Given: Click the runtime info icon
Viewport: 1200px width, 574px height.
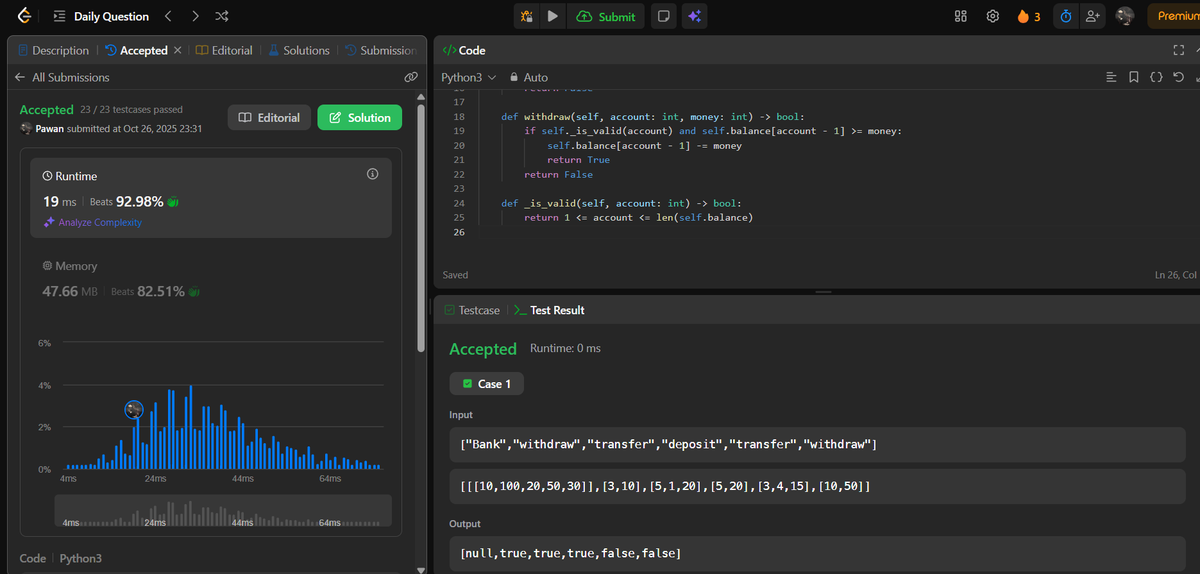Looking at the screenshot, I should [x=373, y=174].
